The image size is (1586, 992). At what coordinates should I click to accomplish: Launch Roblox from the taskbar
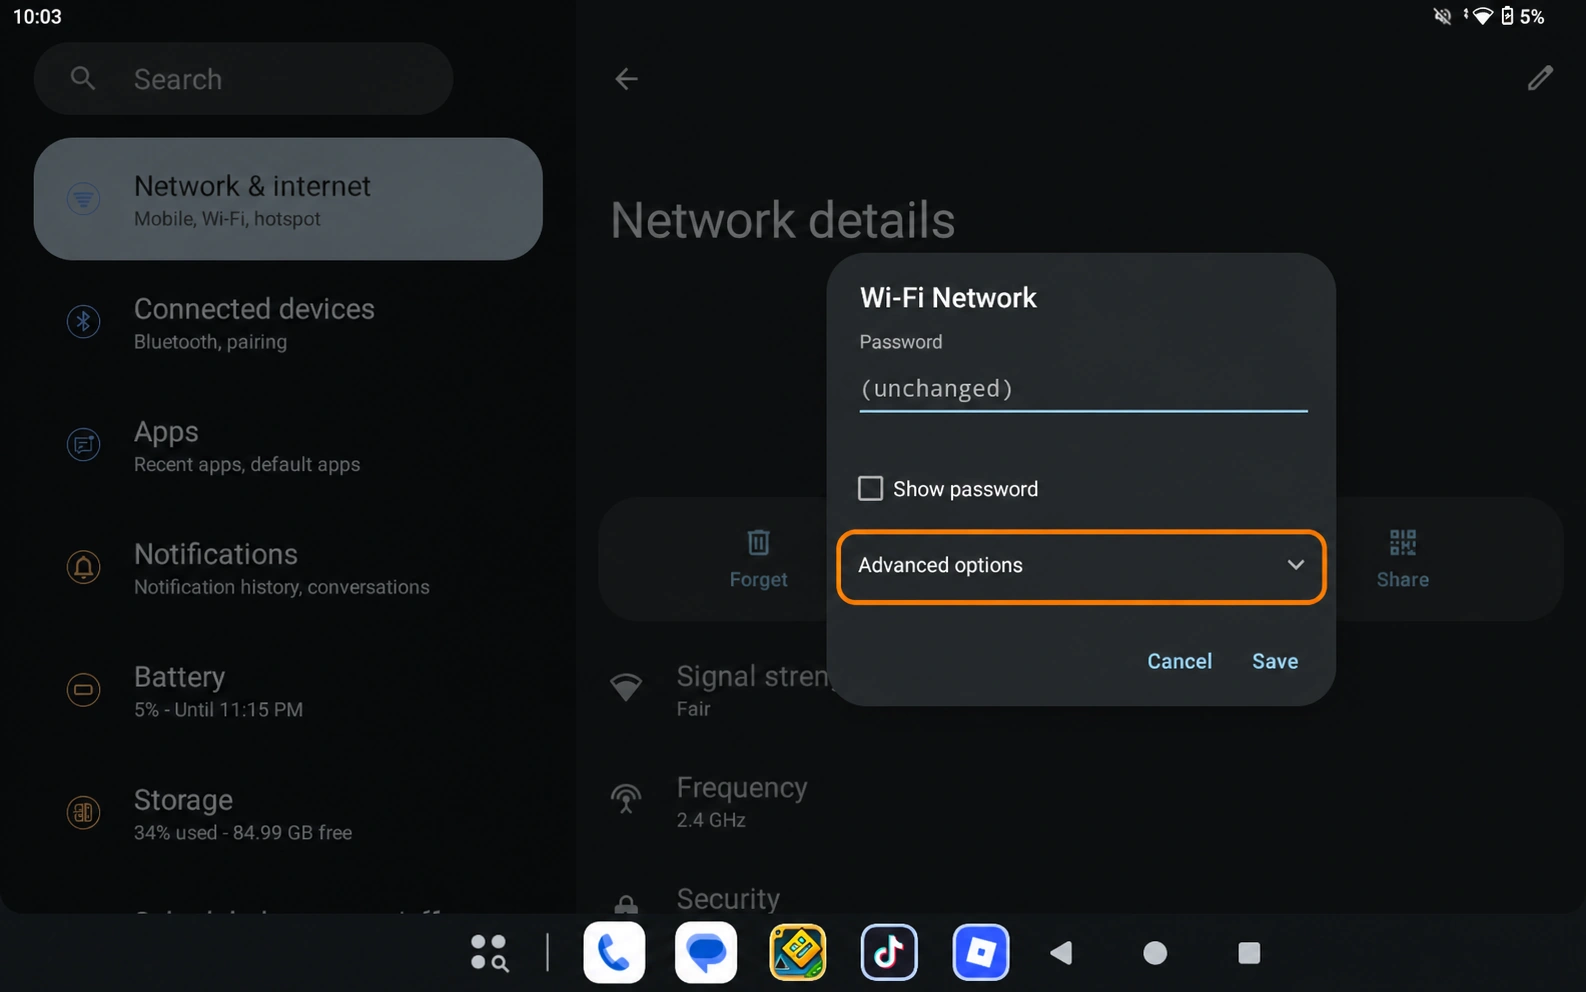[x=981, y=953]
